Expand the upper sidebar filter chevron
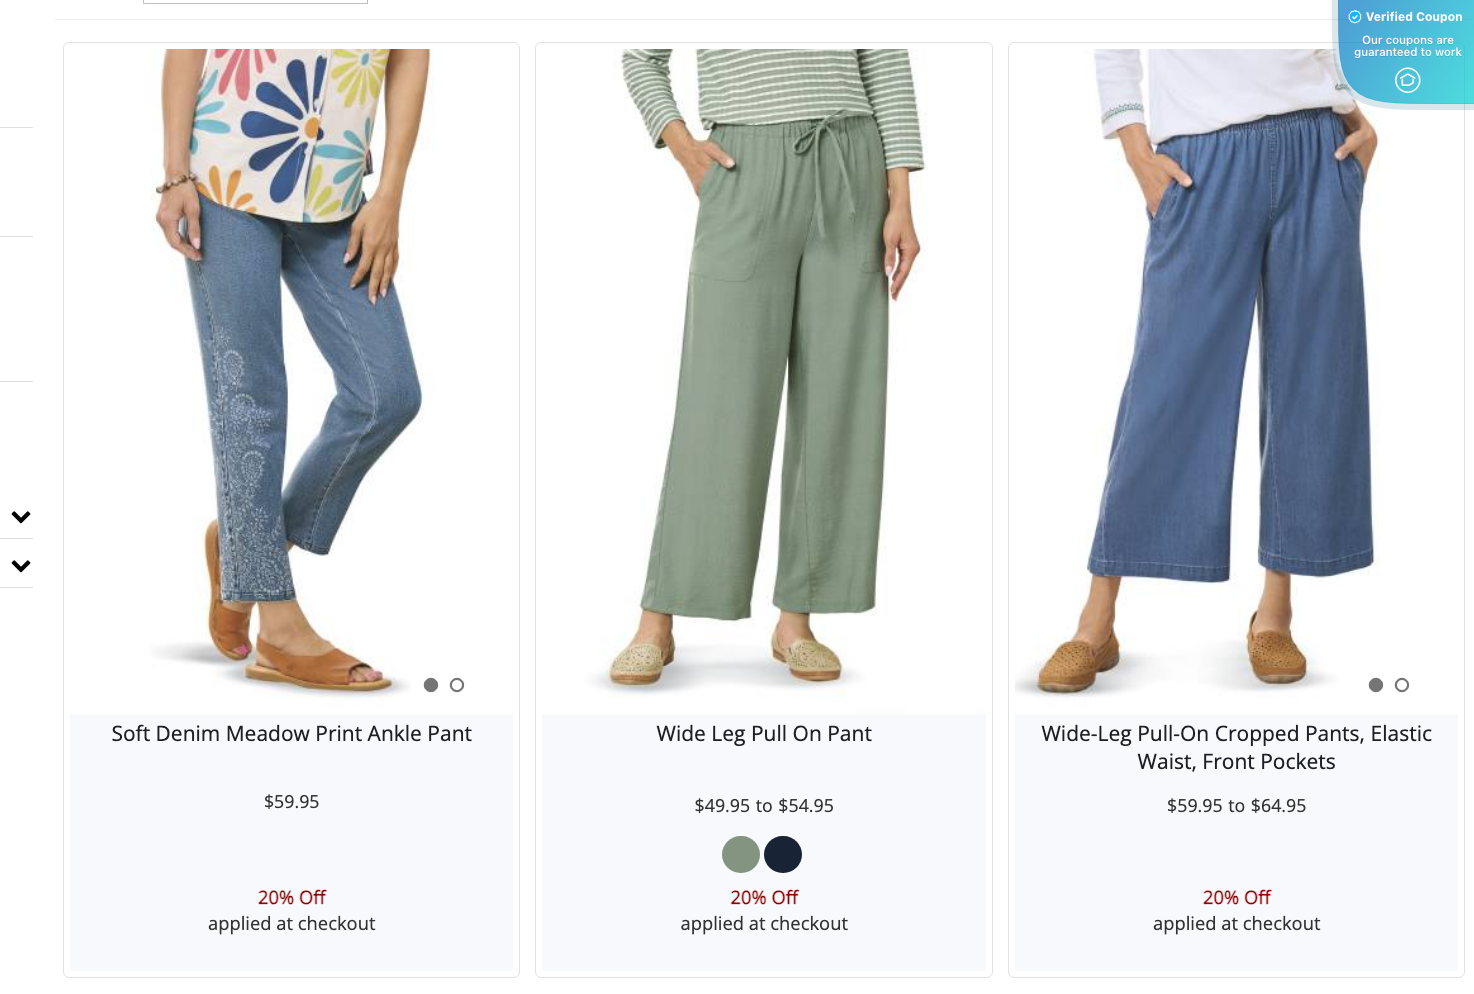This screenshot has height=994, width=1474. click(19, 516)
